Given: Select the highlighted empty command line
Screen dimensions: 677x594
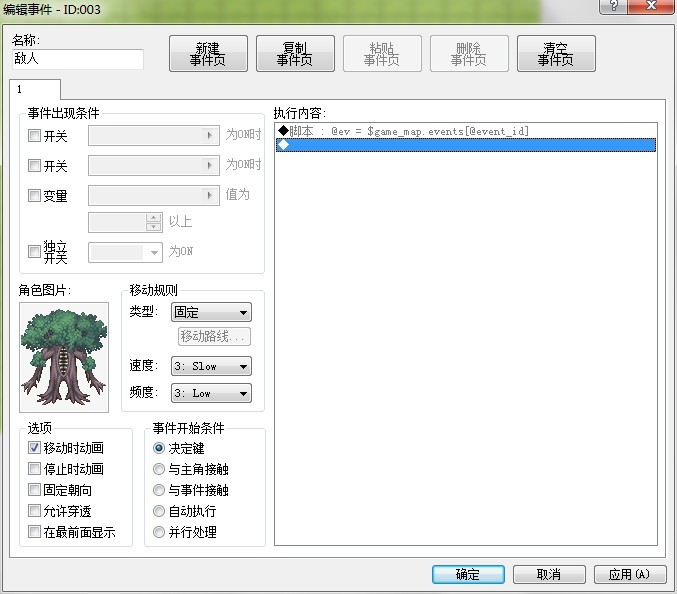Looking at the screenshot, I should click(466, 145).
